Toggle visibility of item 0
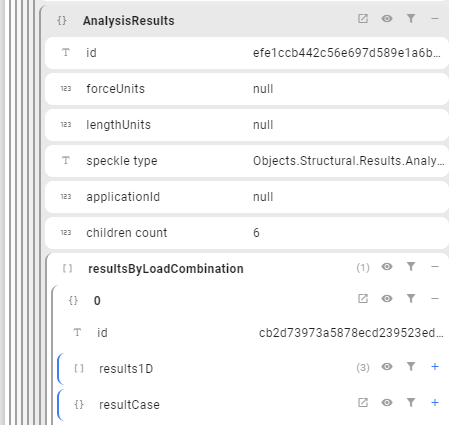Viewport: 452px width, 425px height. point(387,299)
